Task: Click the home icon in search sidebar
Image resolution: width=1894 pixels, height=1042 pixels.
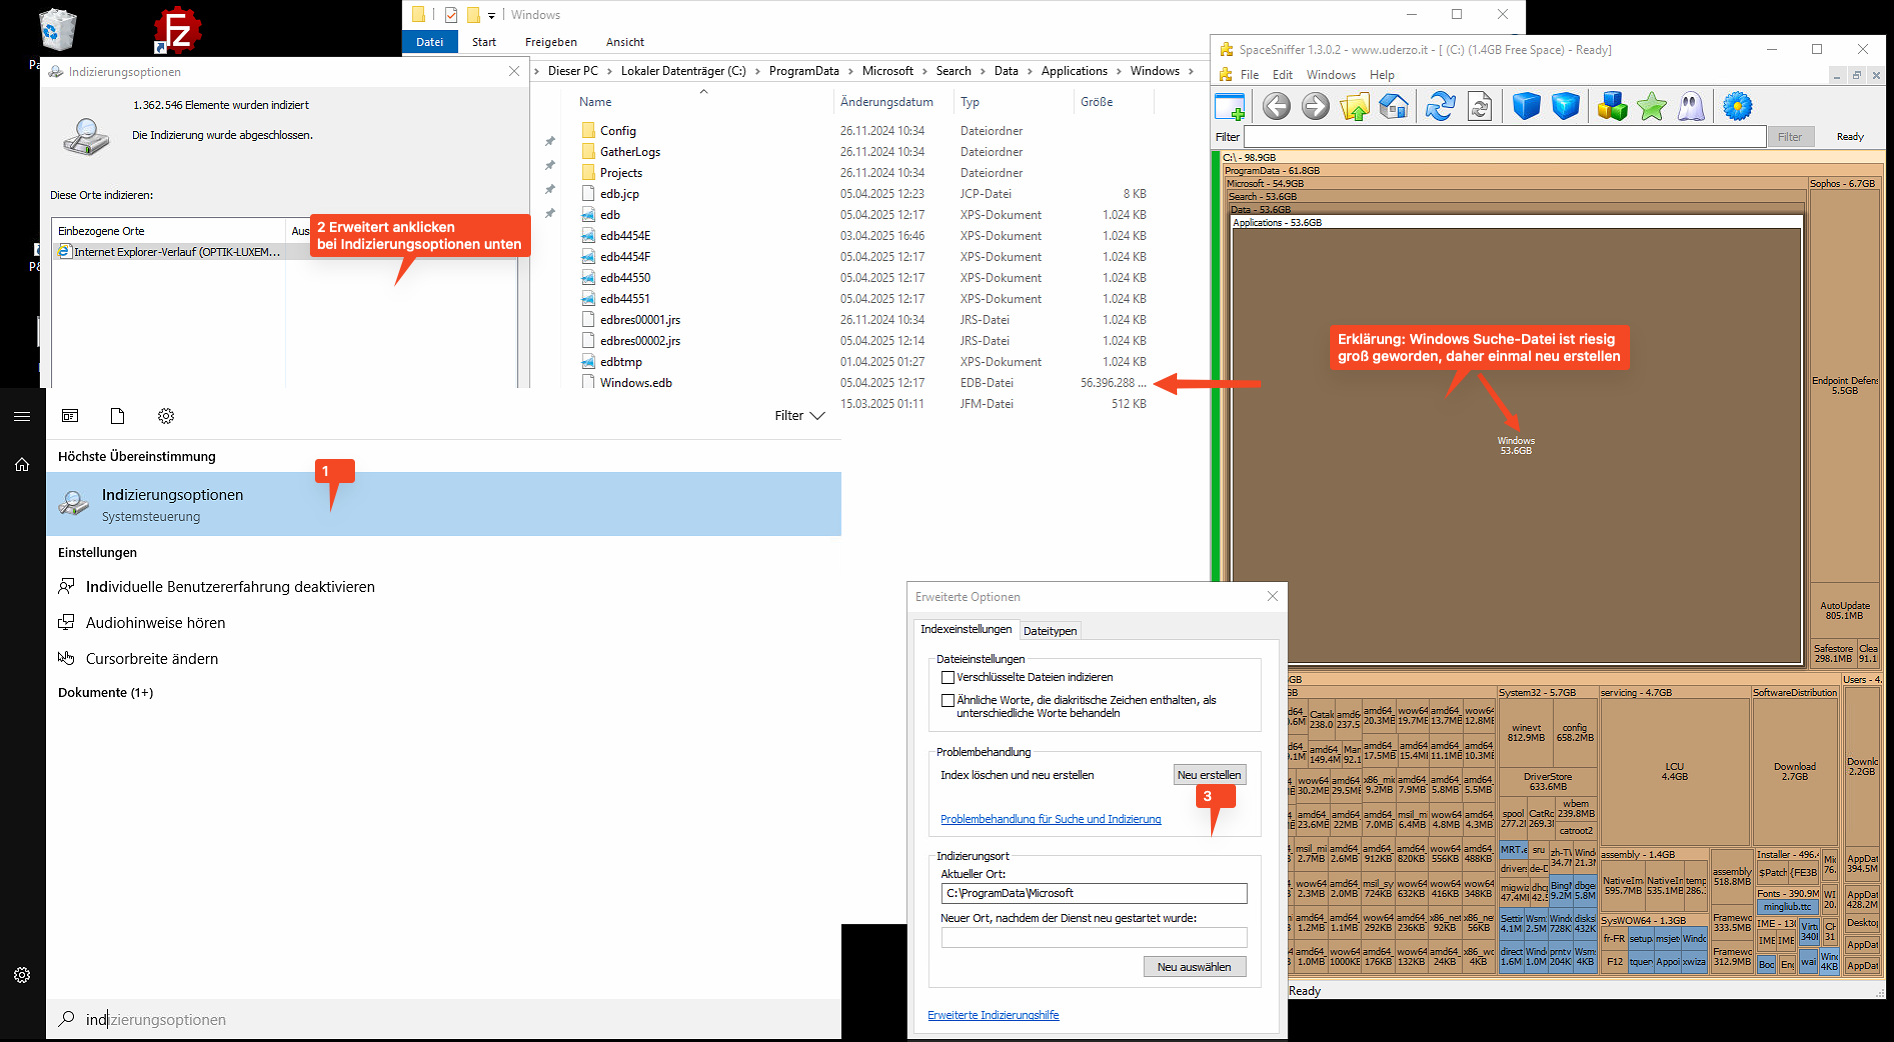Action: (22, 464)
